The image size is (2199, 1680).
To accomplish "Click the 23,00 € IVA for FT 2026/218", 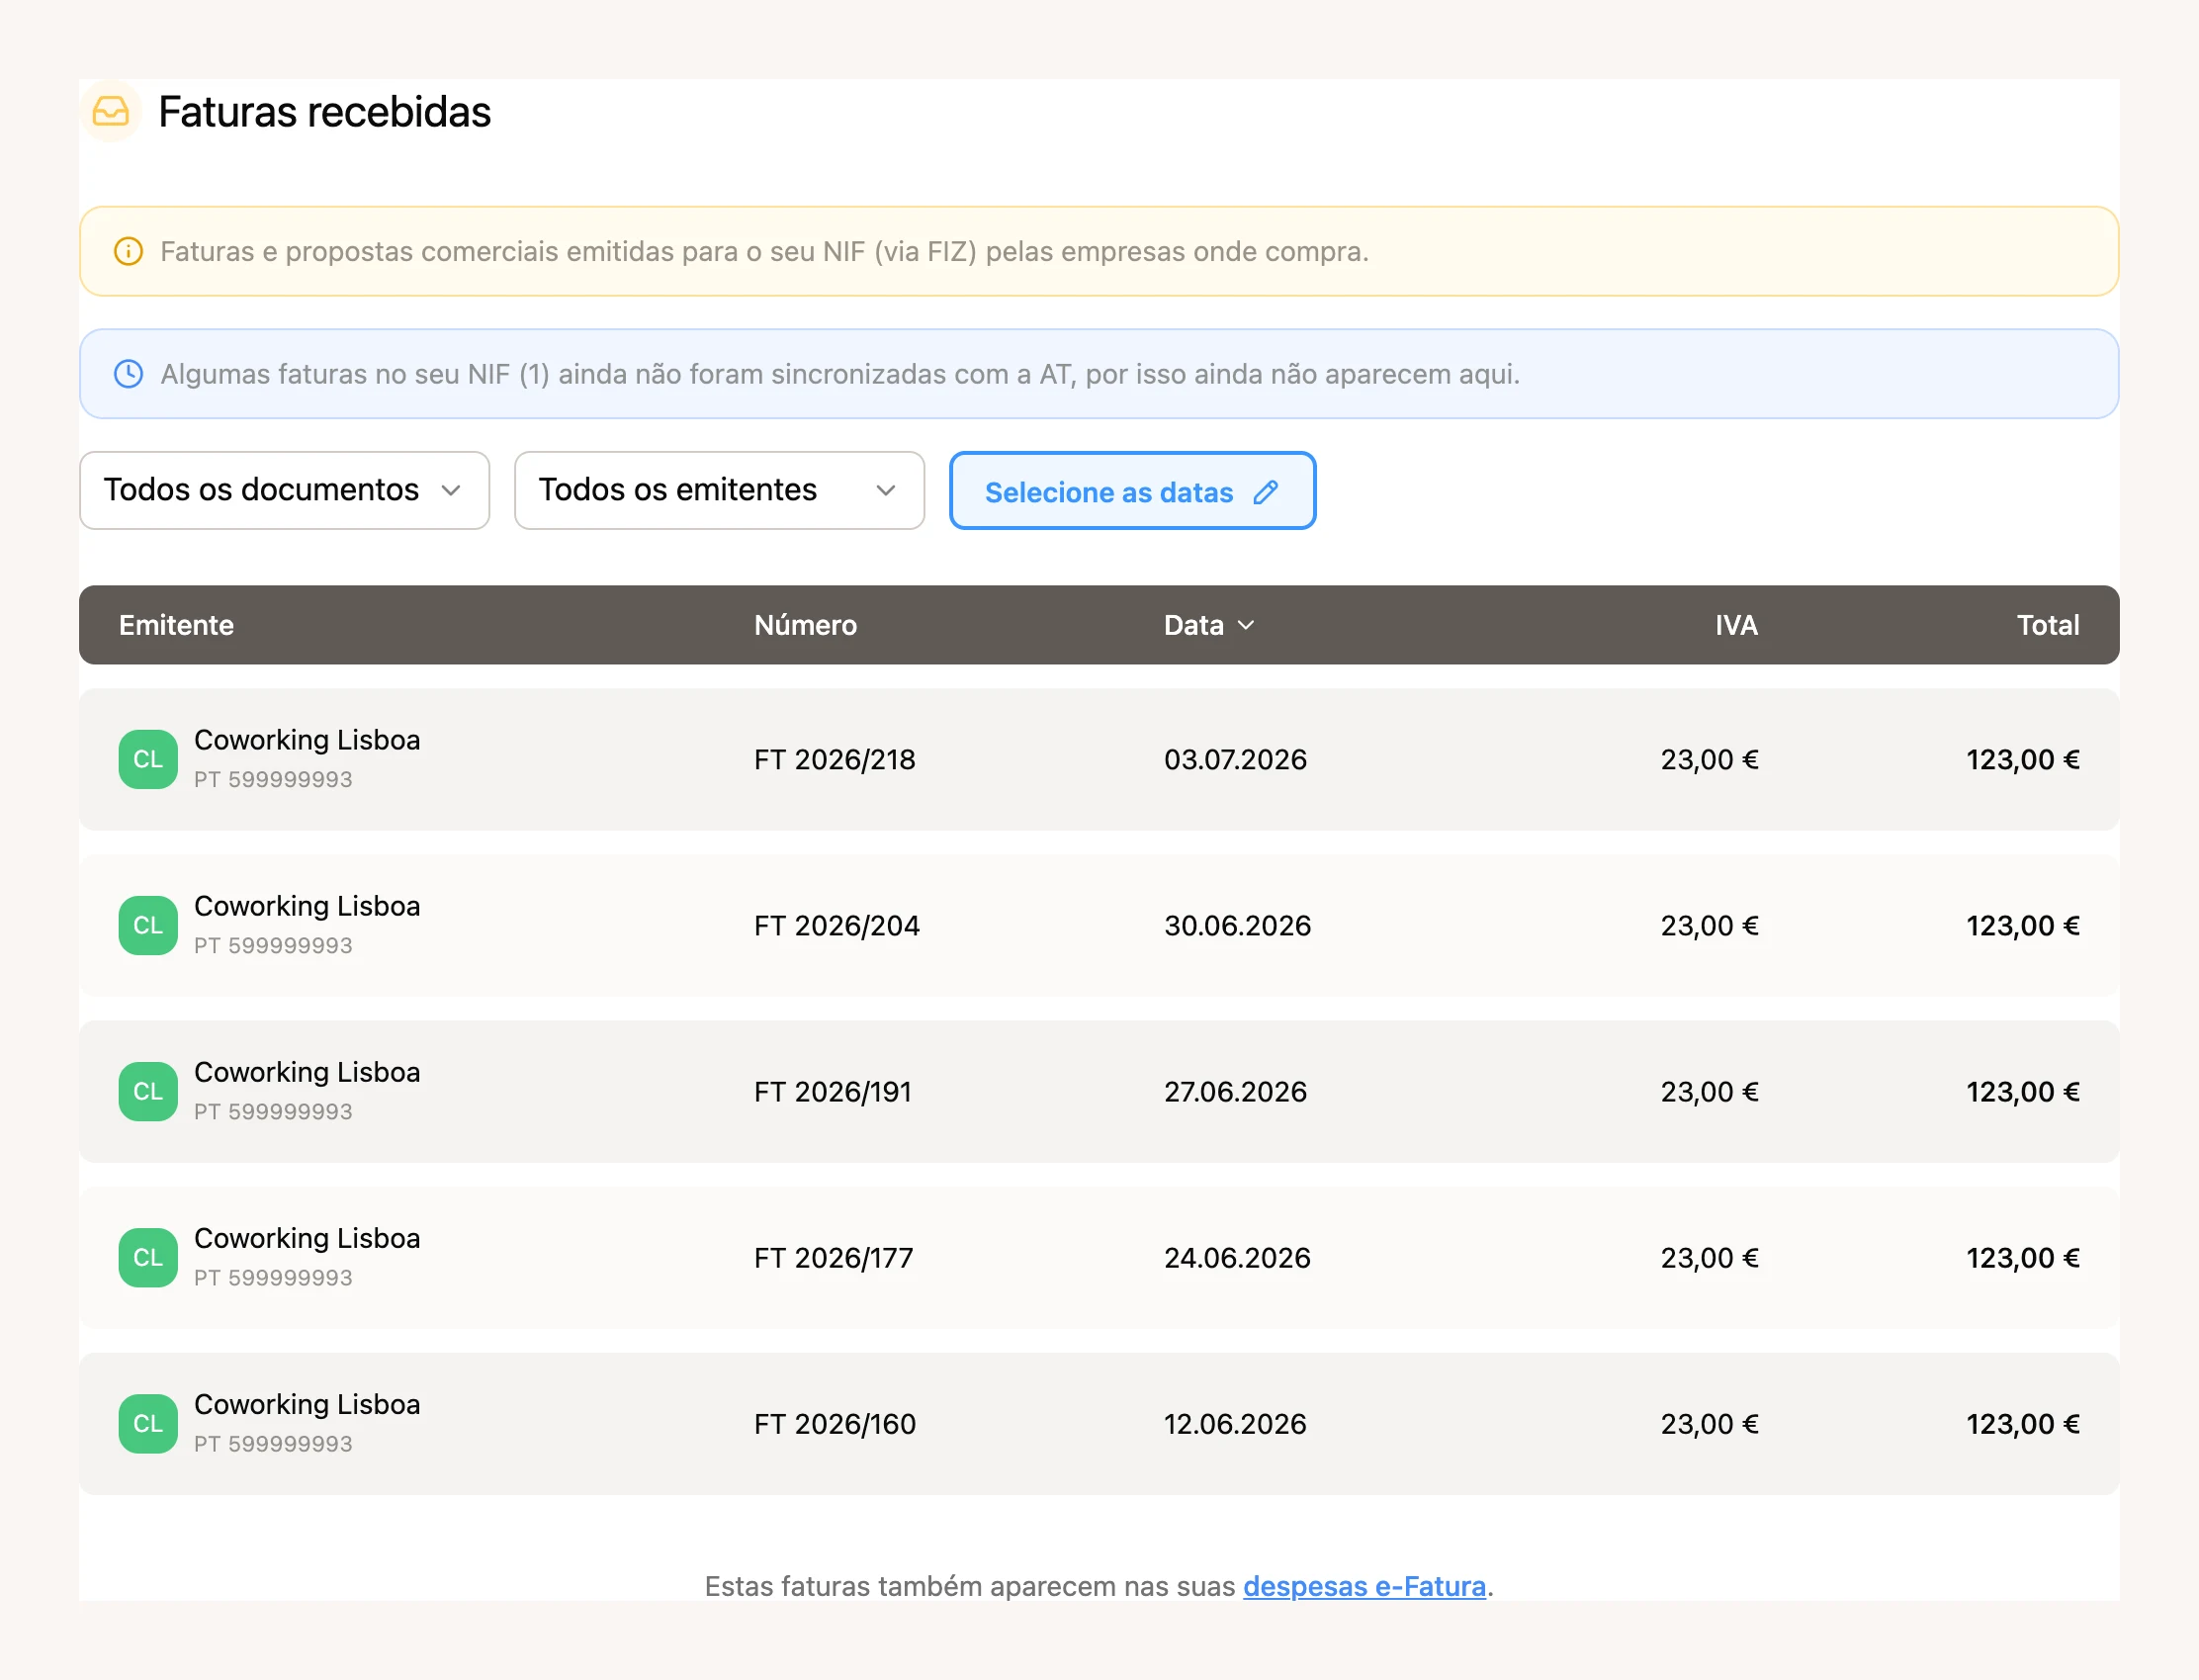I will (x=1709, y=759).
